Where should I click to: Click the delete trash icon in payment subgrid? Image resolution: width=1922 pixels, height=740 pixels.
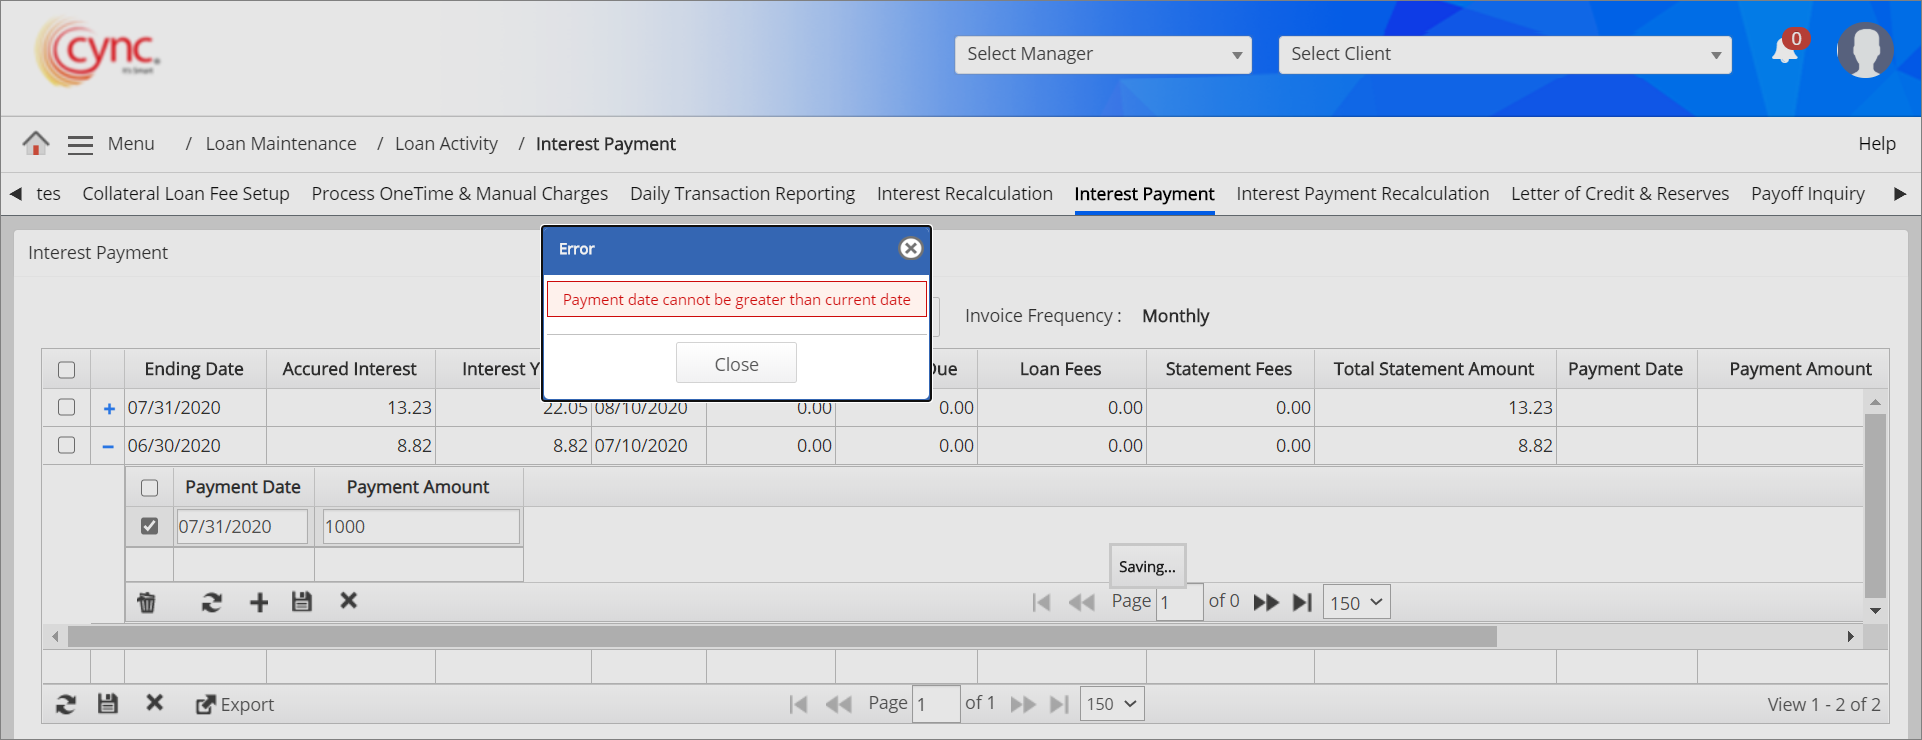click(147, 602)
